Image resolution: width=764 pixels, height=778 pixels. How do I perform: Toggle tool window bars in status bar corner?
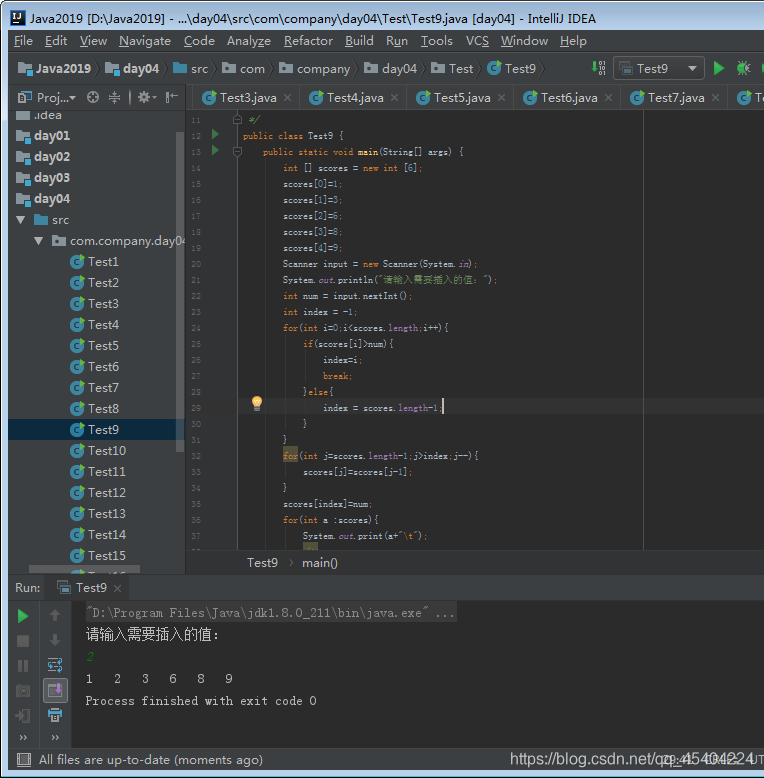pyautogui.click(x=23, y=760)
